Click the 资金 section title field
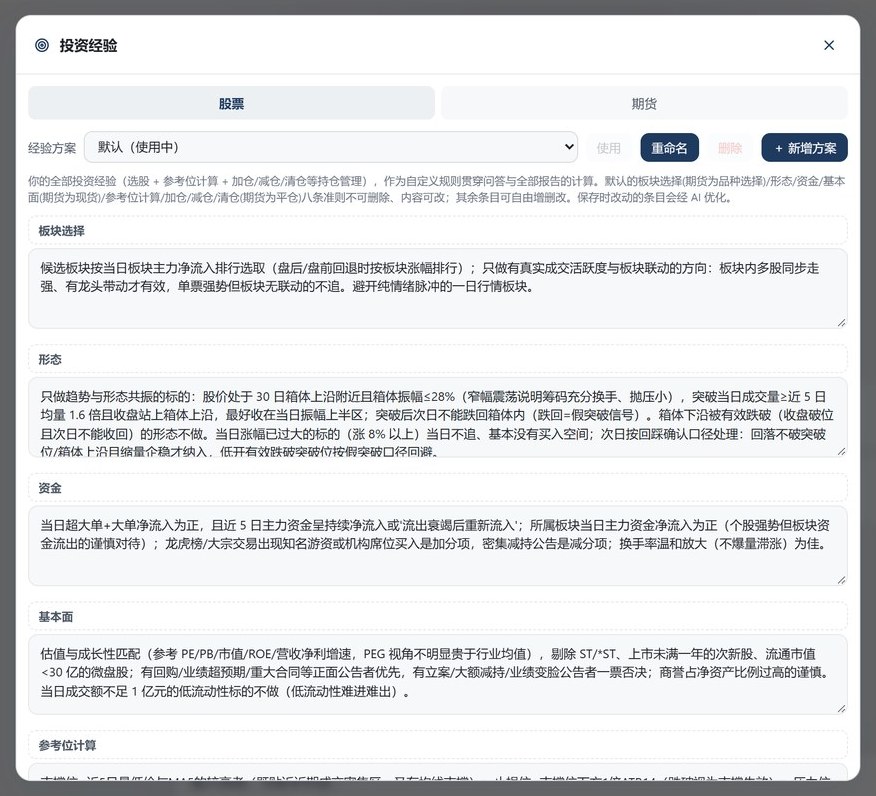The width and height of the screenshot is (876, 796). coord(438,488)
